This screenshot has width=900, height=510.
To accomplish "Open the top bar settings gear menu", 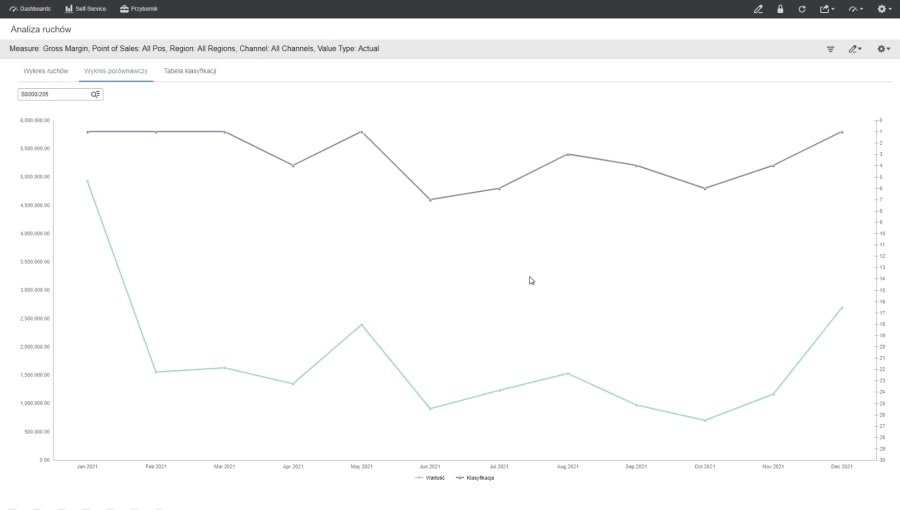I will tap(884, 9).
